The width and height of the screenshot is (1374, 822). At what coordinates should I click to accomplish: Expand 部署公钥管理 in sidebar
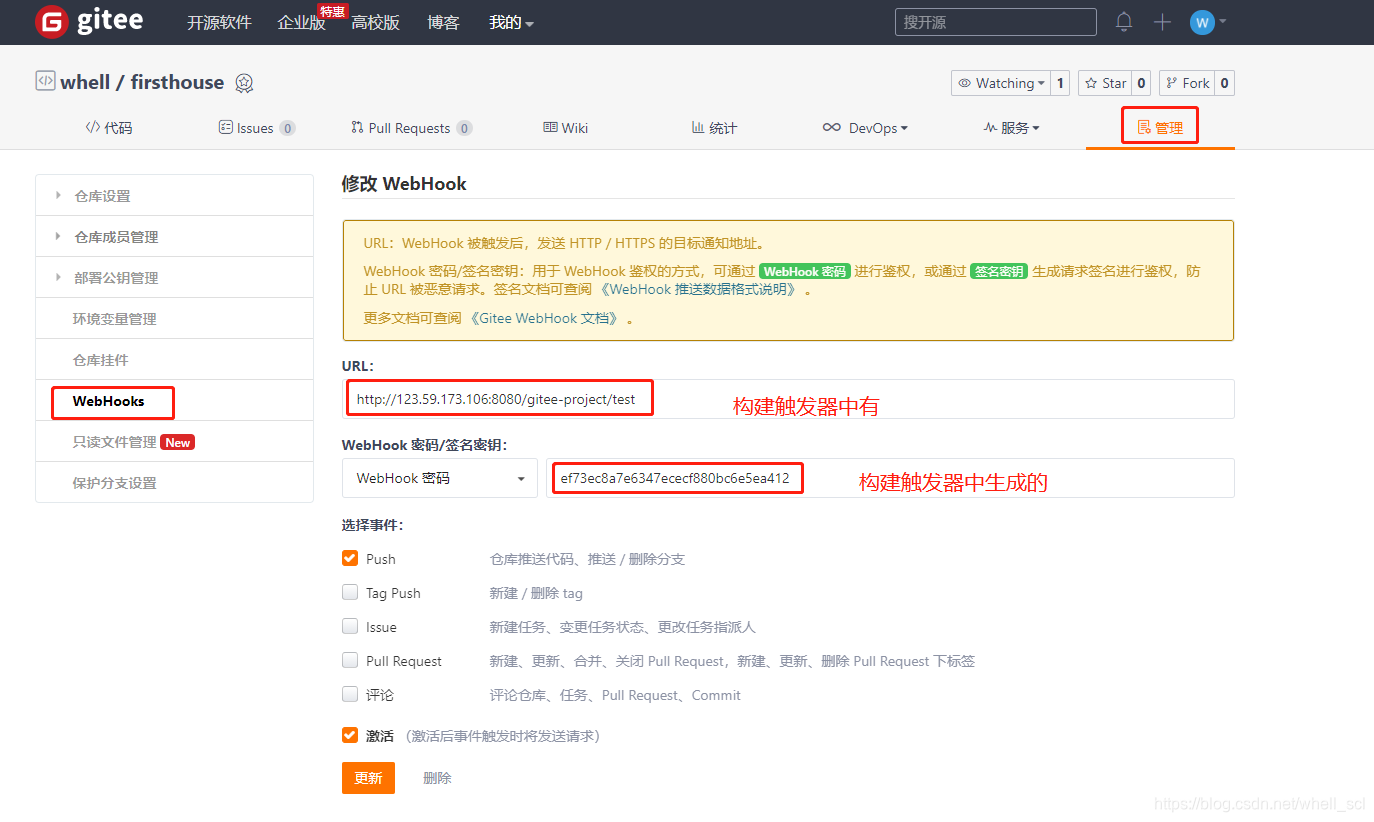[x=174, y=278]
